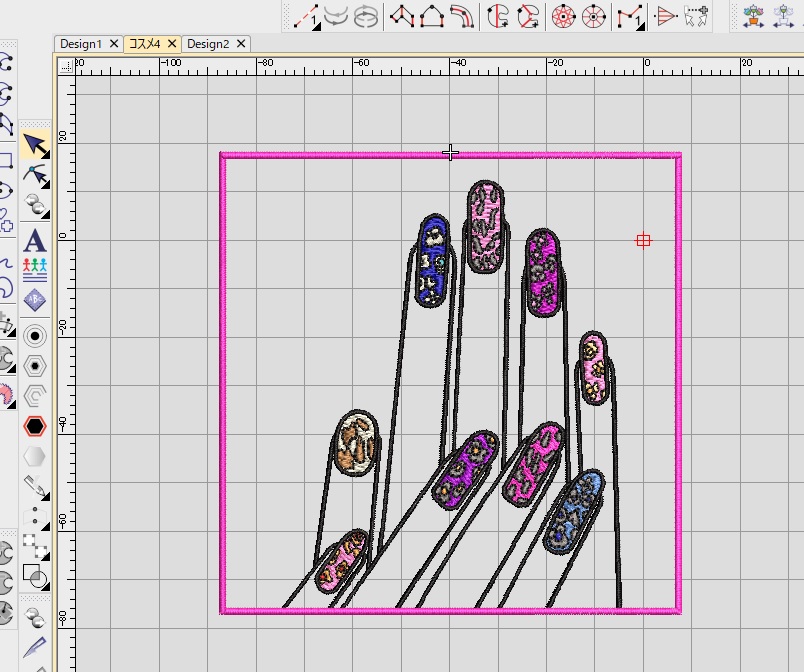Select the magenta square border object

tap(450, 155)
